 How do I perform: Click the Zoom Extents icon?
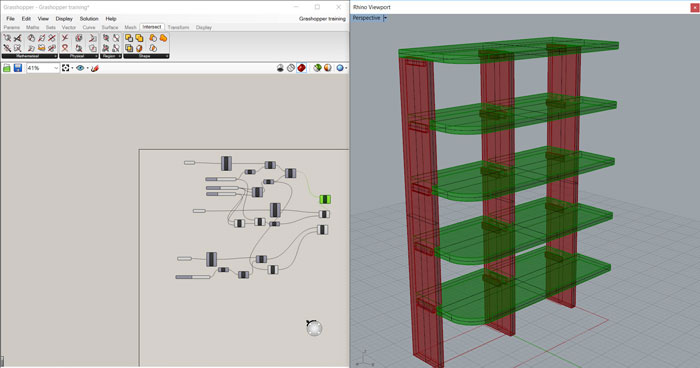click(66, 68)
